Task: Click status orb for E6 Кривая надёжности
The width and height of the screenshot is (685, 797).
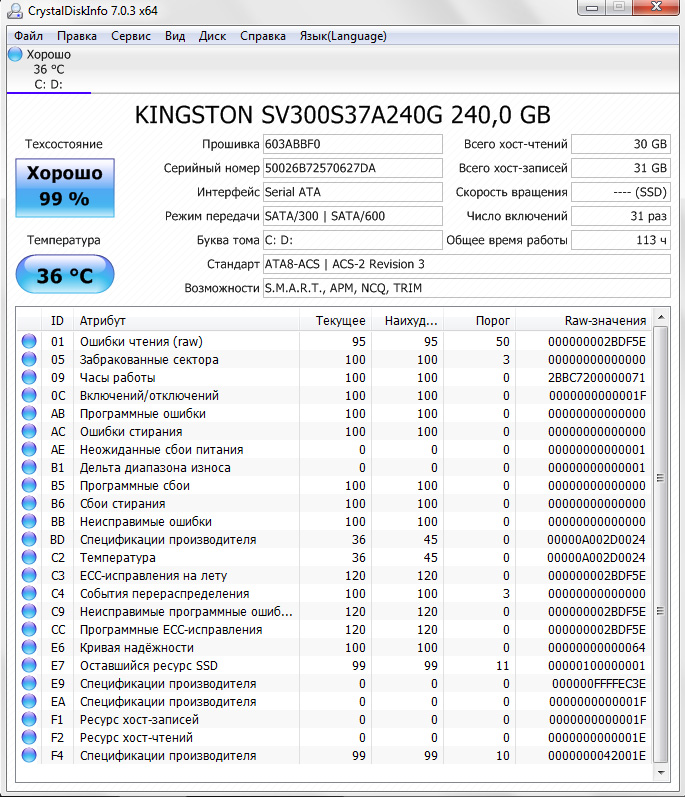Action: (29, 647)
